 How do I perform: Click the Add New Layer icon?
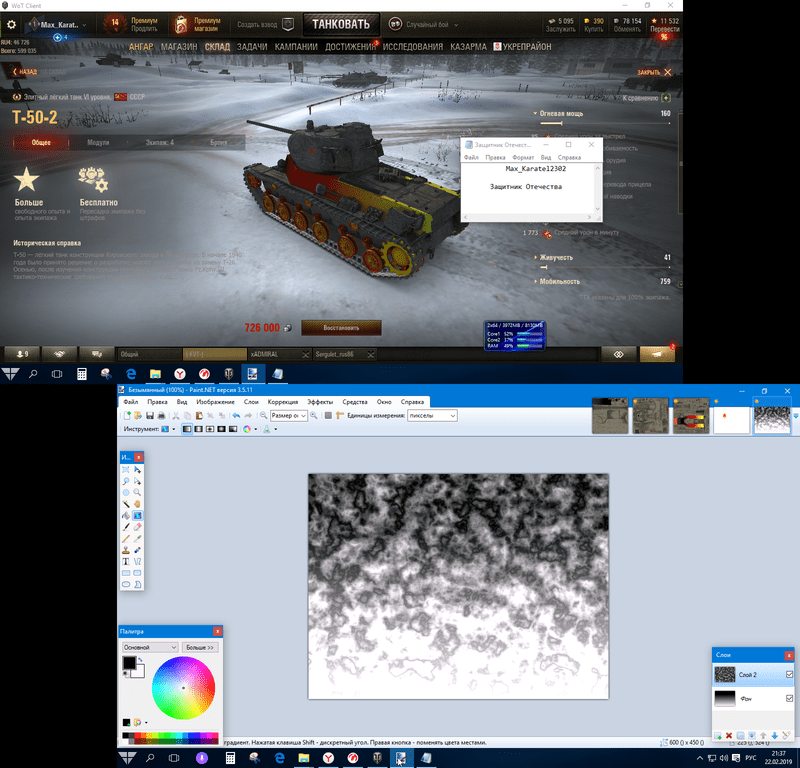(718, 735)
